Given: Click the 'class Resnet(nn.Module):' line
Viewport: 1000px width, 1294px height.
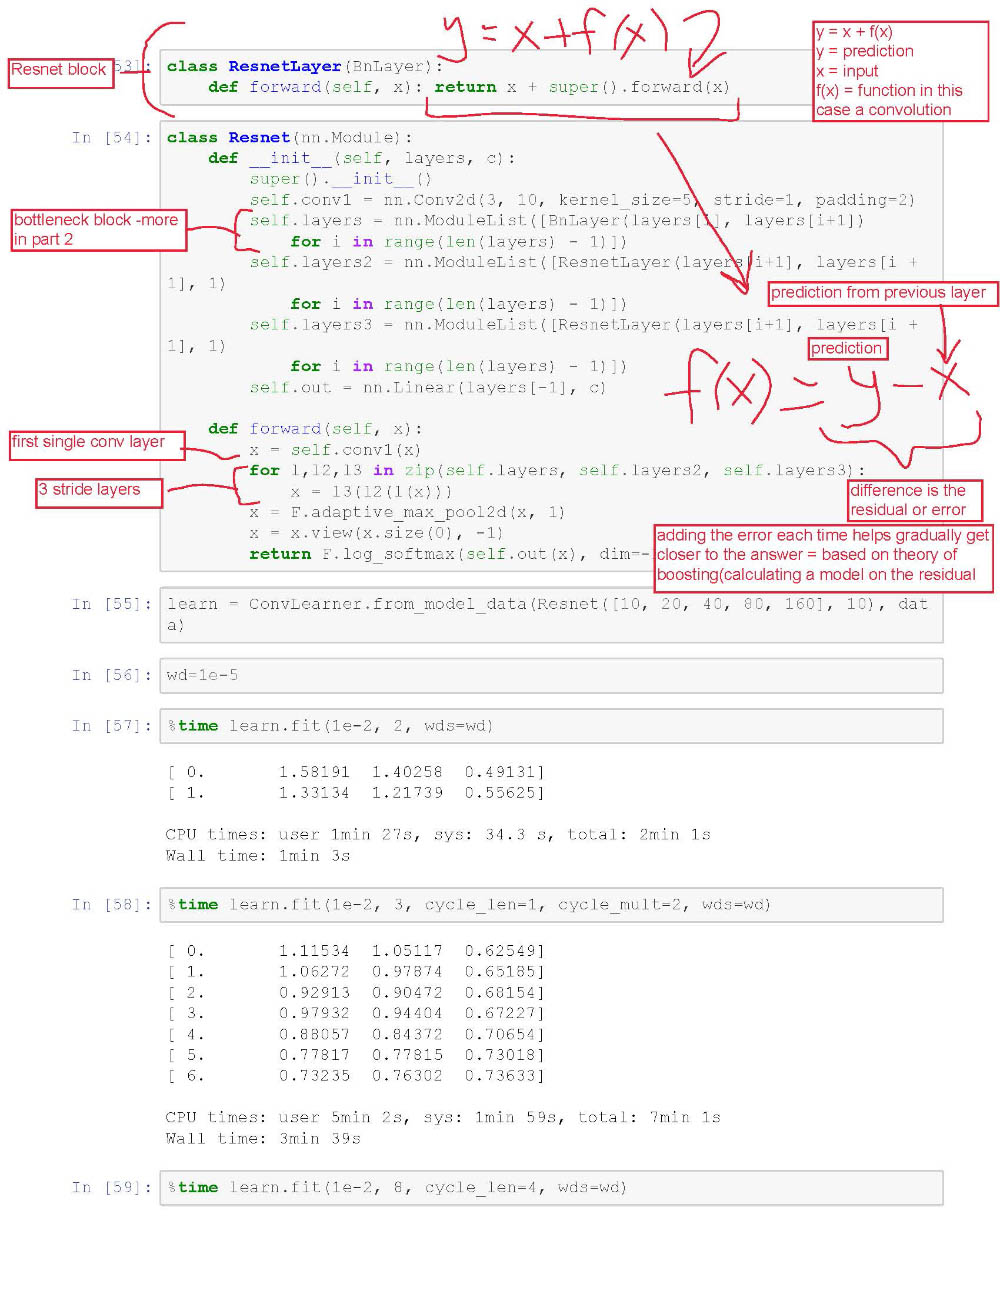Looking at the screenshot, I should pyautogui.click(x=289, y=138).
